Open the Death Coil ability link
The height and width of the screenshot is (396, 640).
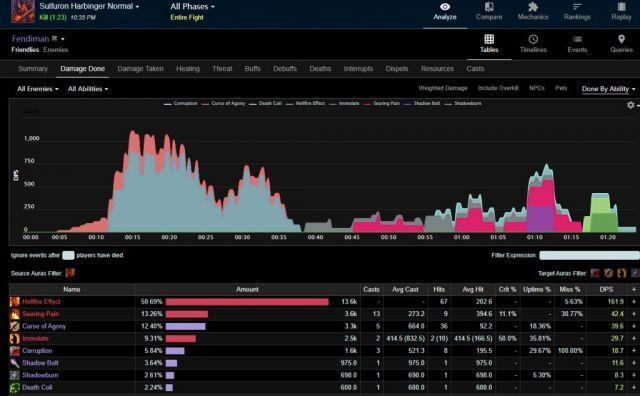pyautogui.click(x=37, y=387)
